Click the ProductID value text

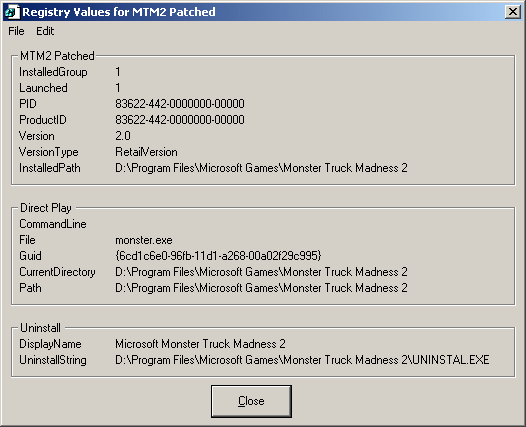(180, 120)
